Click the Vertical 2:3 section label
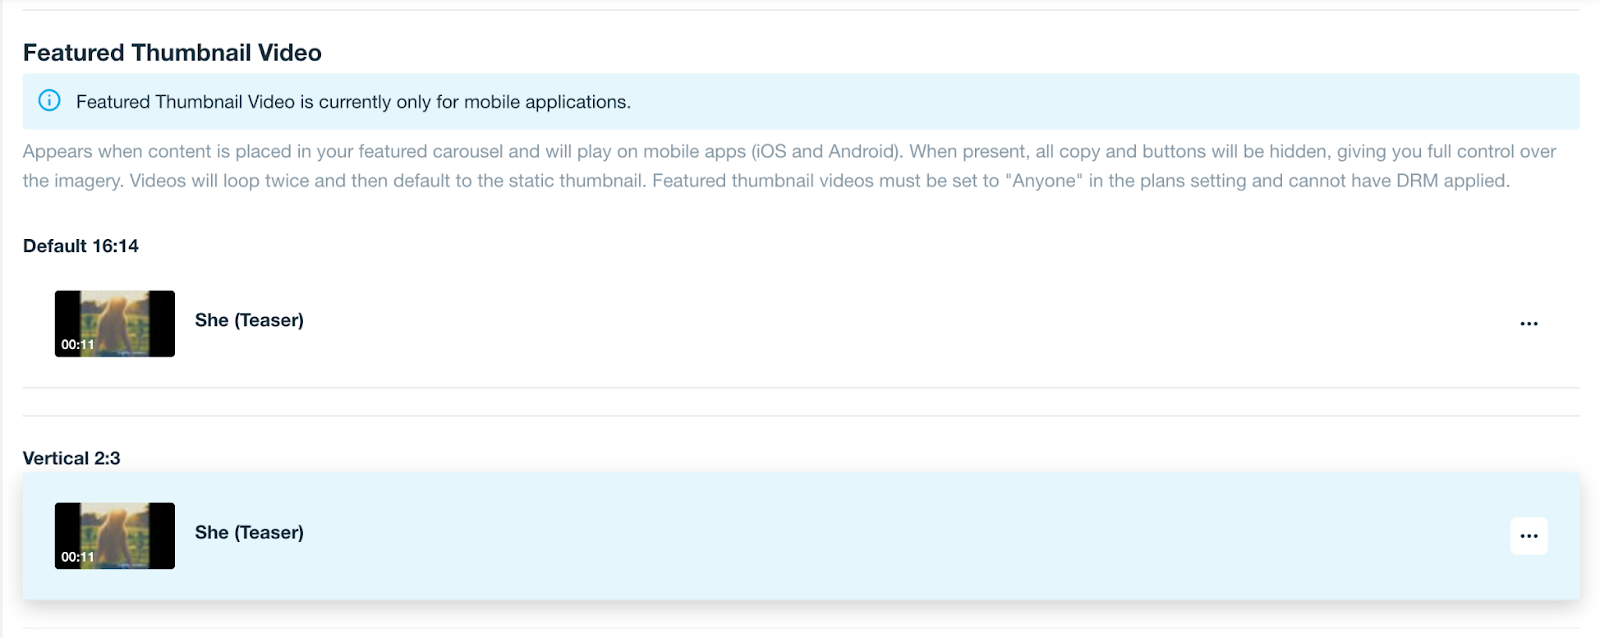 click(72, 458)
